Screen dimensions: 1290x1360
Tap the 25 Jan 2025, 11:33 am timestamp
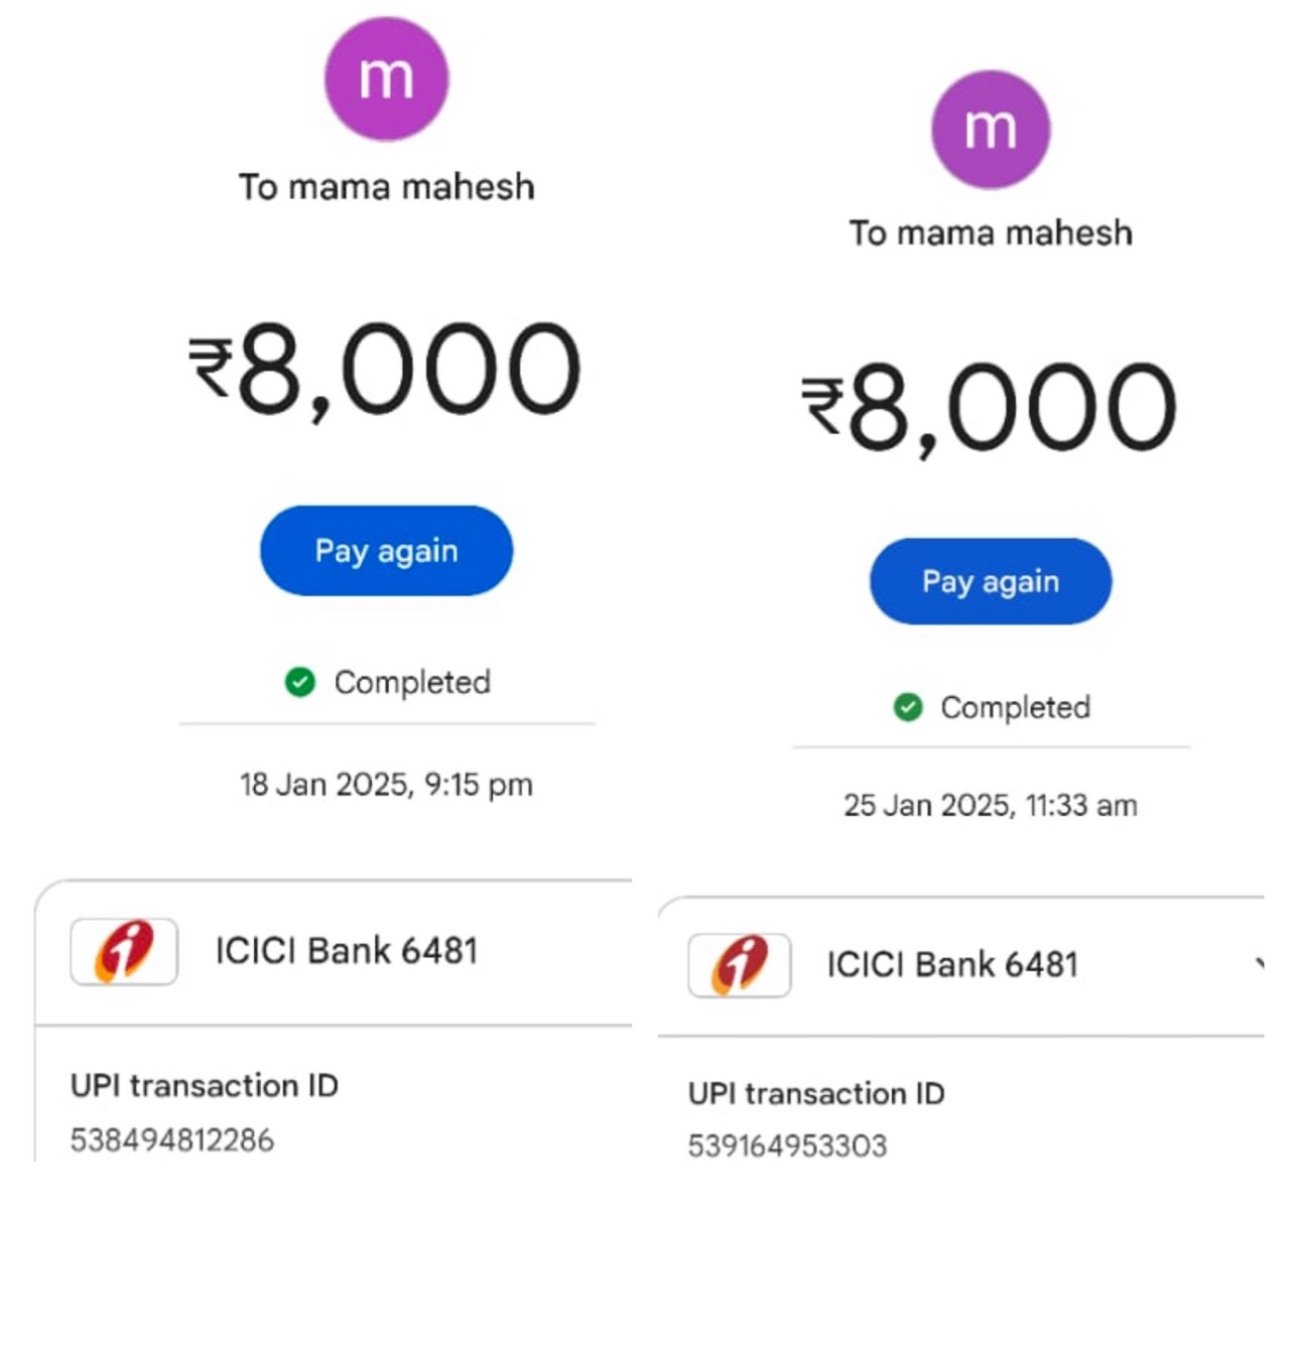990,806
